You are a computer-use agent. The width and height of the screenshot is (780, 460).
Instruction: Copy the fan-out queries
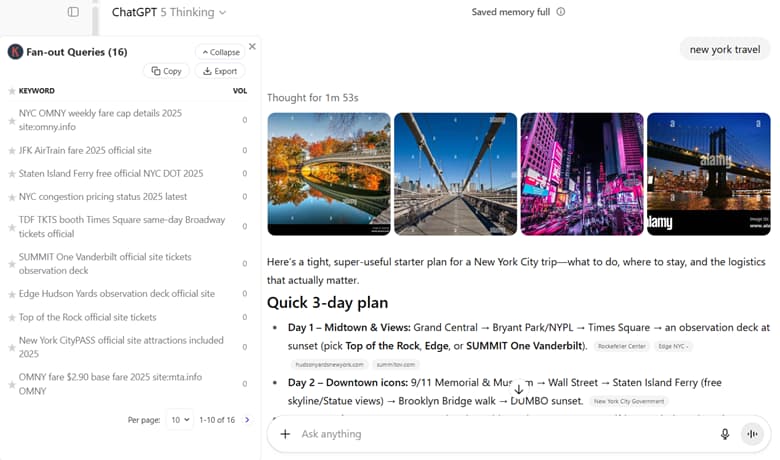(167, 71)
